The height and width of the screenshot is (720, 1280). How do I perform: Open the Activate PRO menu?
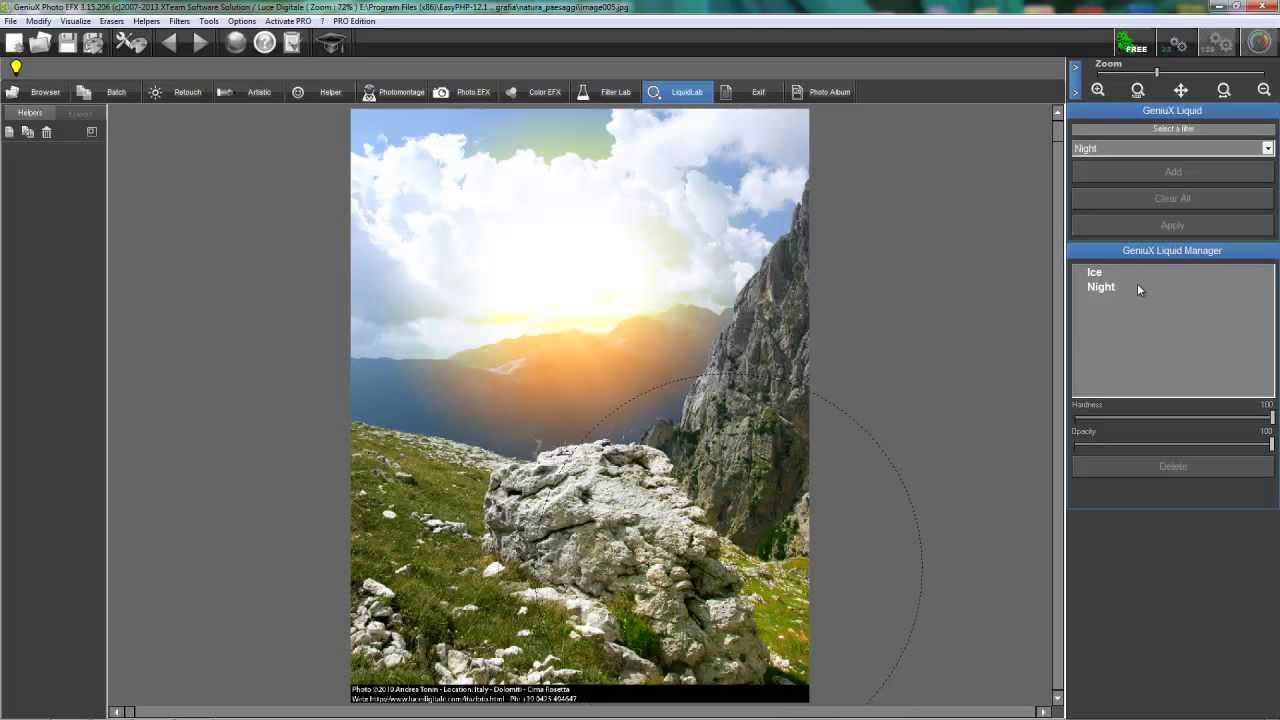click(288, 21)
